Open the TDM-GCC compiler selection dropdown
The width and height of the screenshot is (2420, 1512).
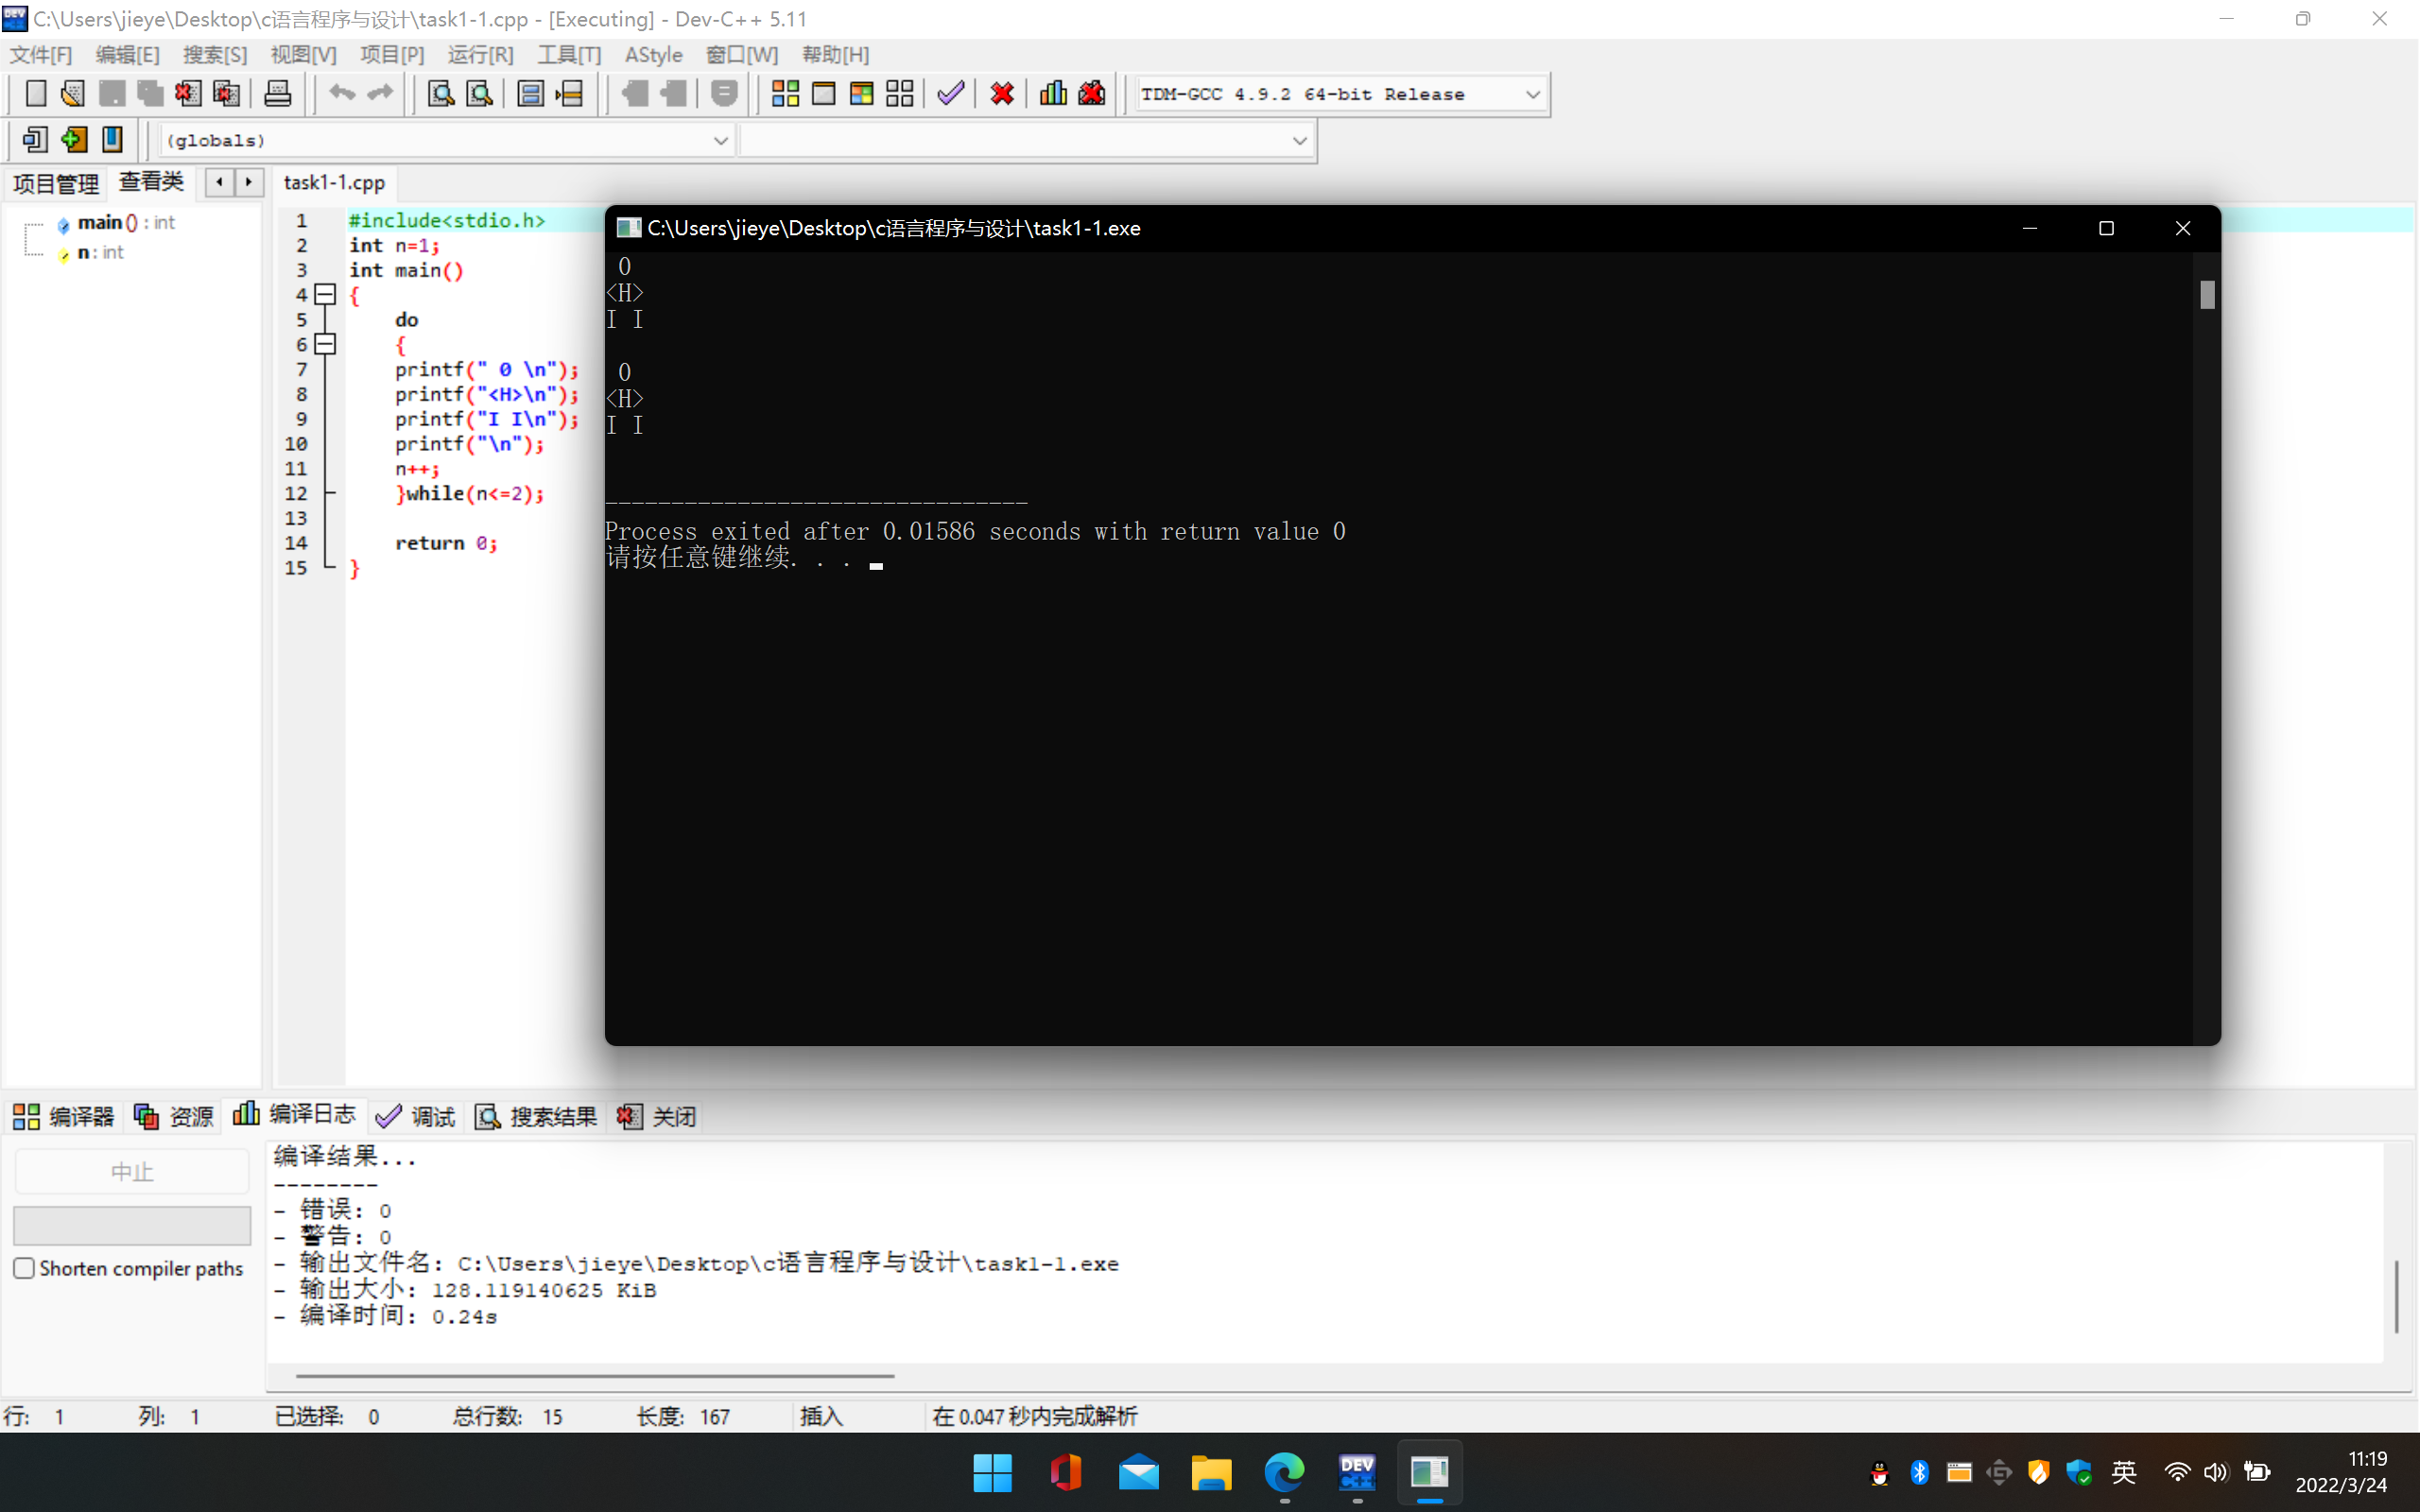click(x=1532, y=94)
